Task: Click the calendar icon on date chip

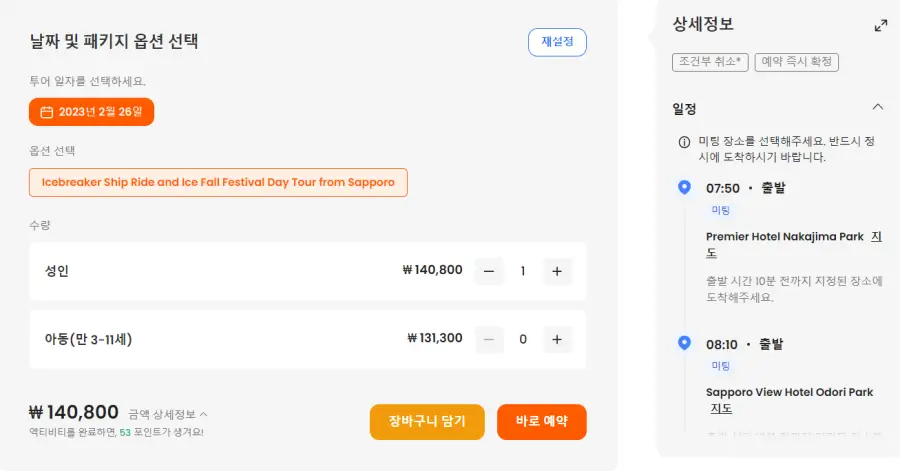Action: point(46,112)
